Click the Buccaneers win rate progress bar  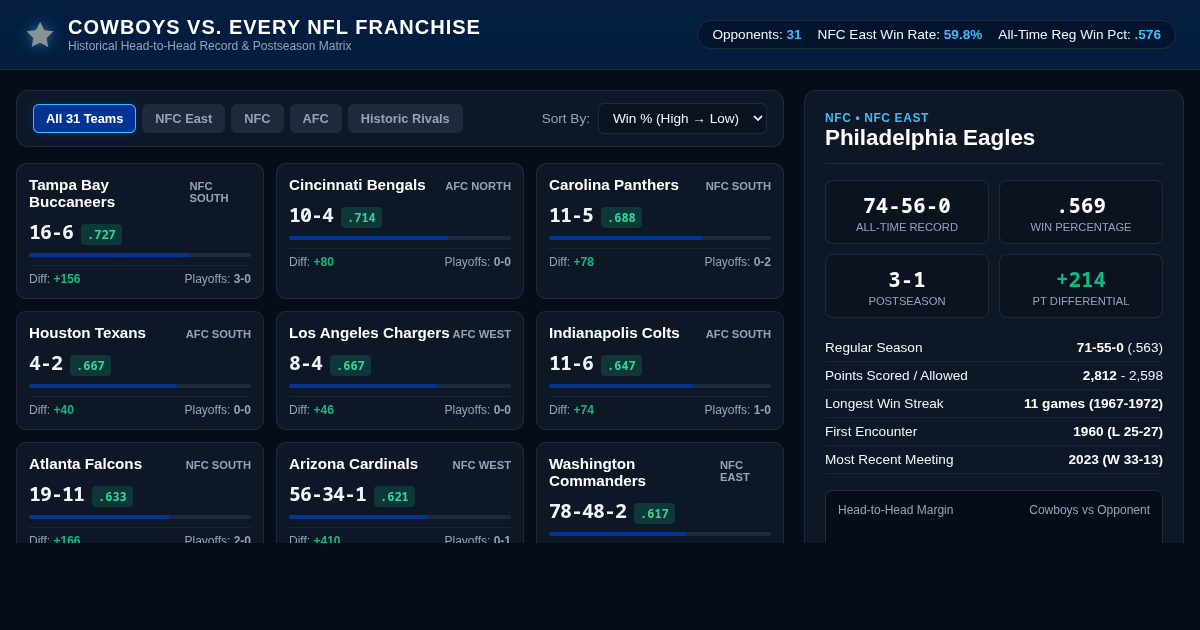(x=140, y=255)
